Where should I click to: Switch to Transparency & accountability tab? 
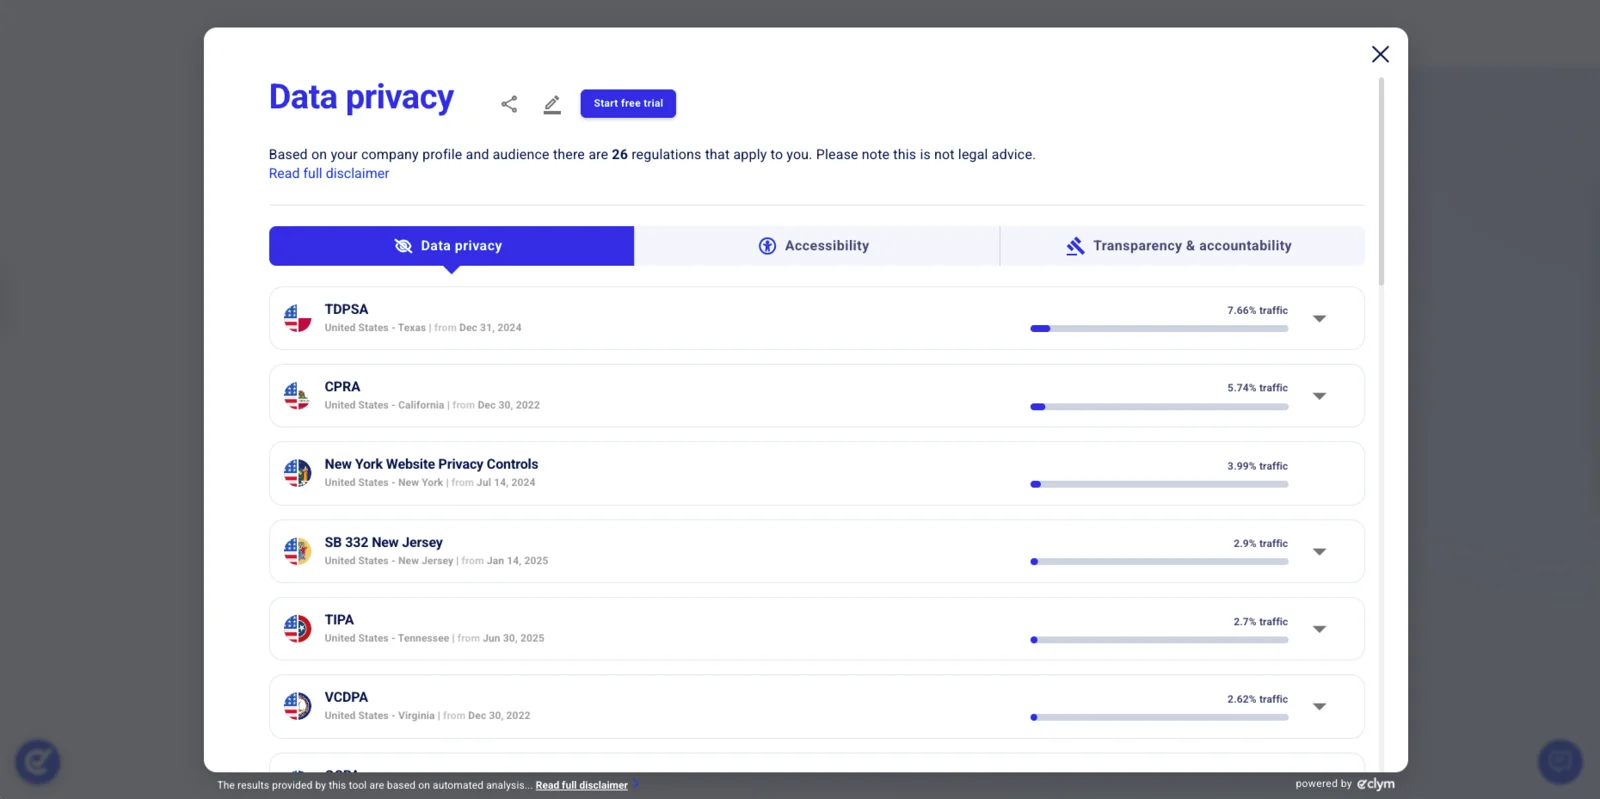[x=1182, y=246]
